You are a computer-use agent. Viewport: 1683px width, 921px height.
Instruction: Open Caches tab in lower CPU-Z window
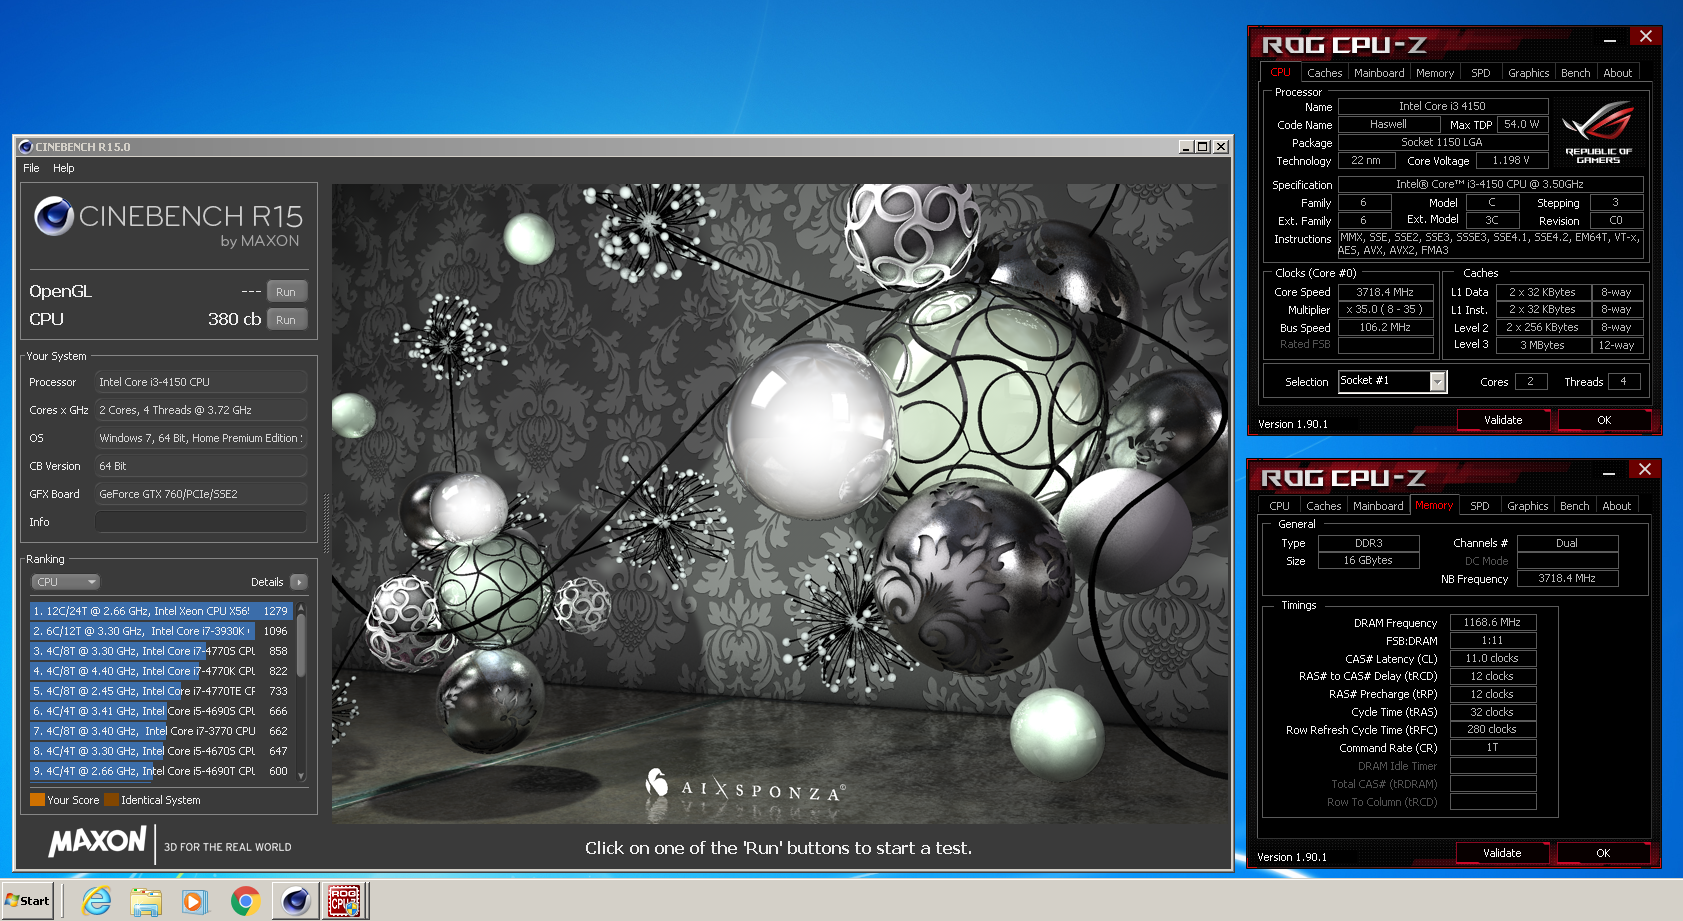[x=1323, y=506]
